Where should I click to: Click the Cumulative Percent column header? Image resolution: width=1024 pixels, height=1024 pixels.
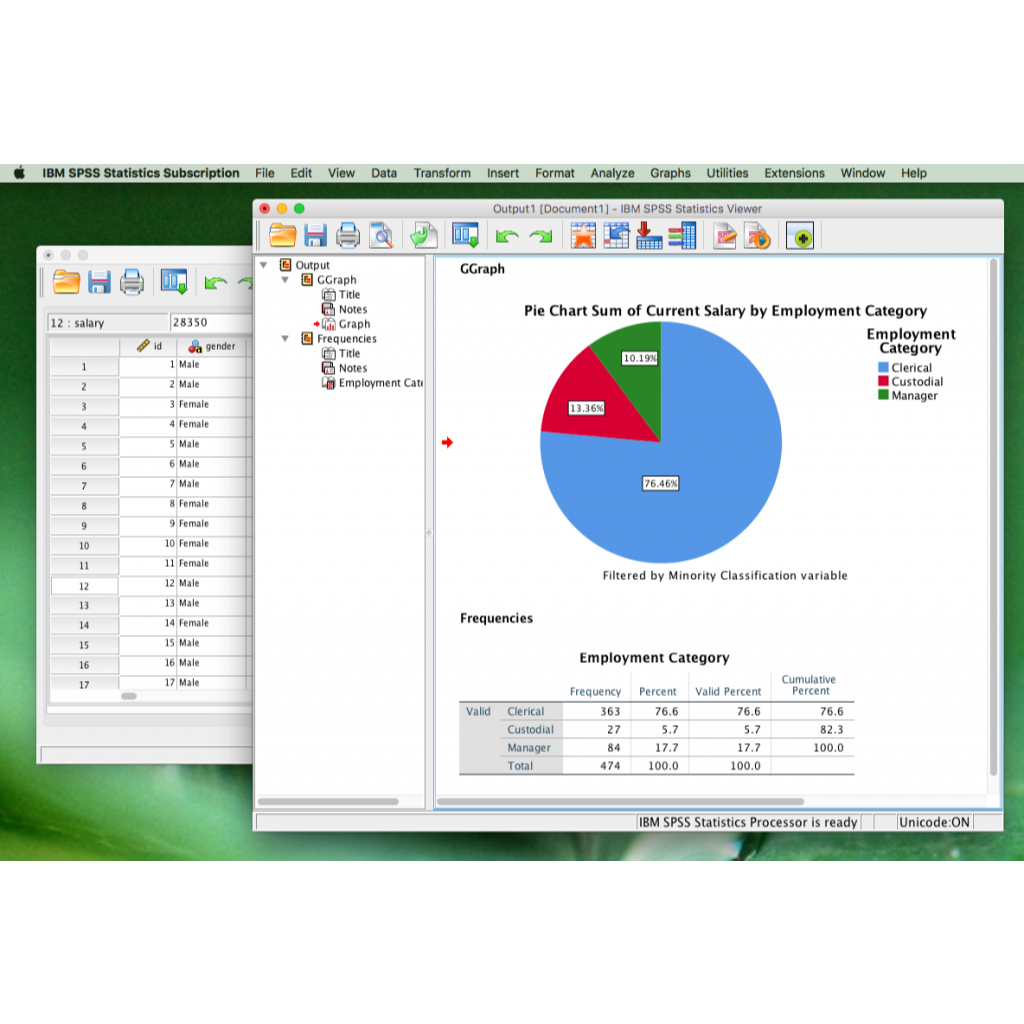pos(808,685)
